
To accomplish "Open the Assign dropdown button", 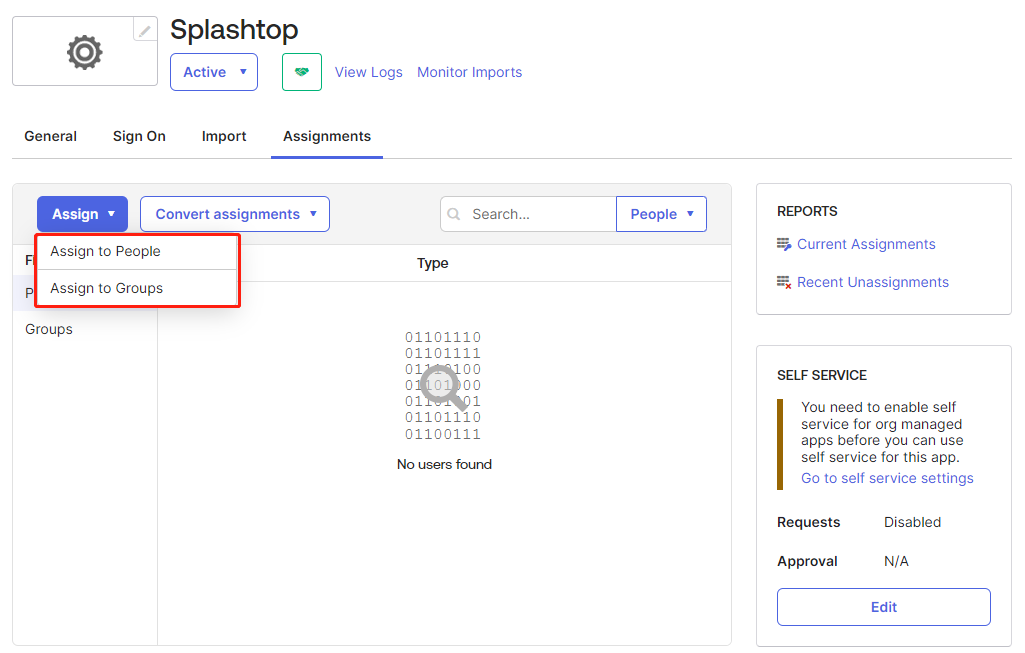I will point(82,214).
